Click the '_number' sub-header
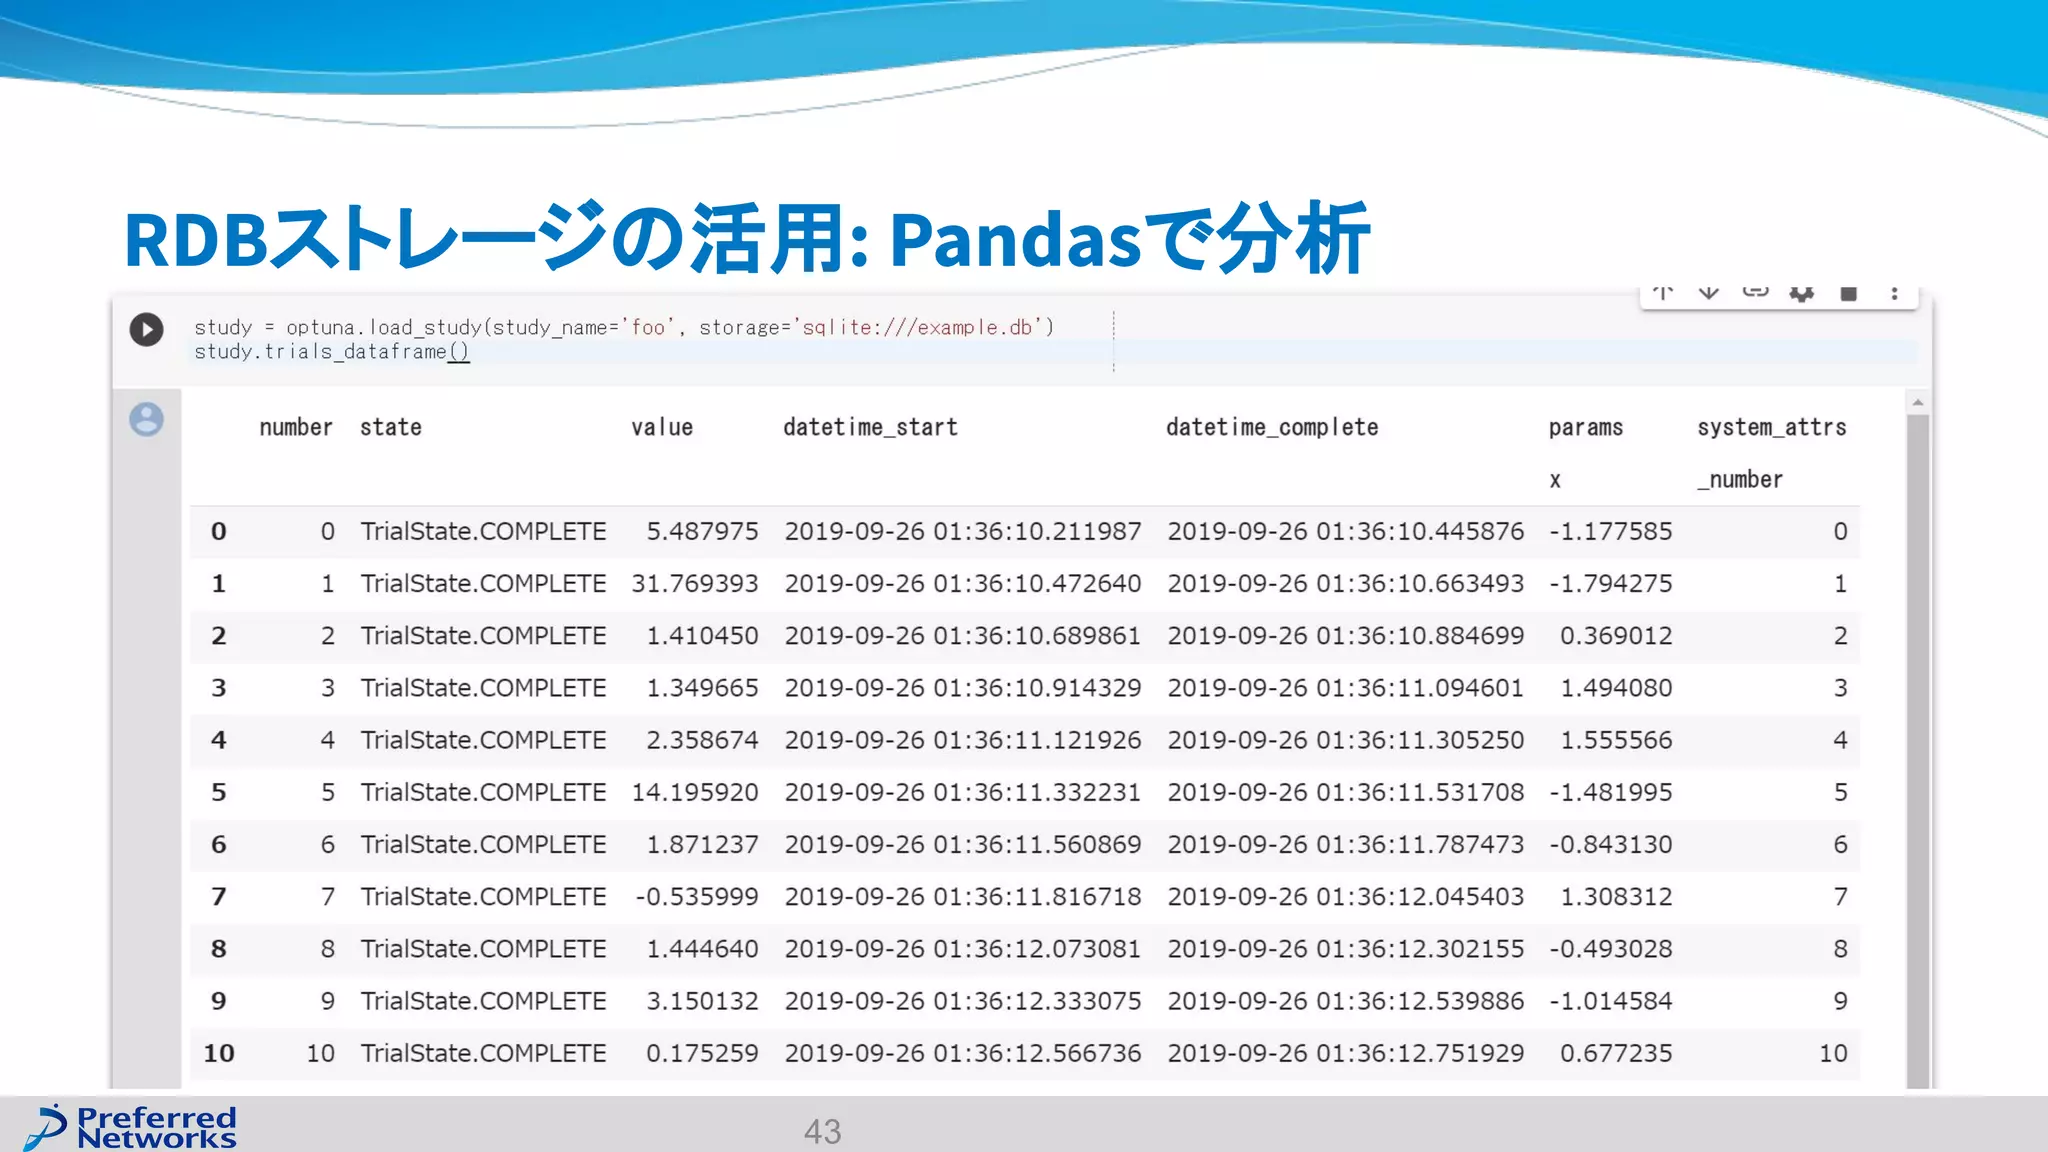The image size is (2048, 1152). (x=1740, y=480)
